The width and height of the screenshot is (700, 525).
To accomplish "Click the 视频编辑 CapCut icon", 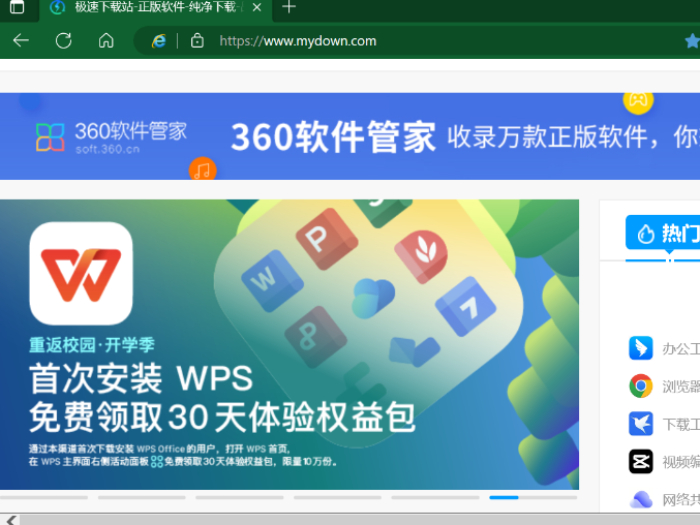I will tap(641, 462).
